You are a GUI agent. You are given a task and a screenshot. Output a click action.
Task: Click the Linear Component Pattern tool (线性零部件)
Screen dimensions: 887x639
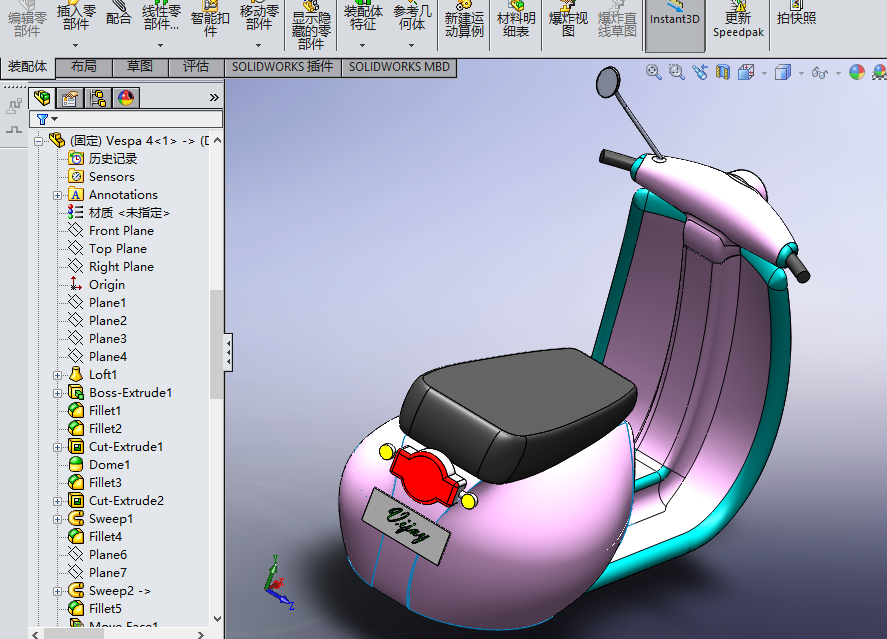161,17
